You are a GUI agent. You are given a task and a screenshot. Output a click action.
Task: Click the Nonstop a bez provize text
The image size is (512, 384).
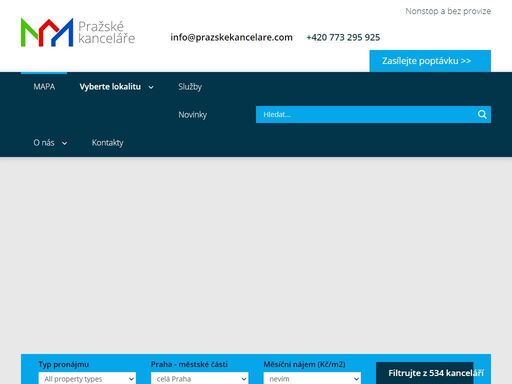click(x=448, y=11)
